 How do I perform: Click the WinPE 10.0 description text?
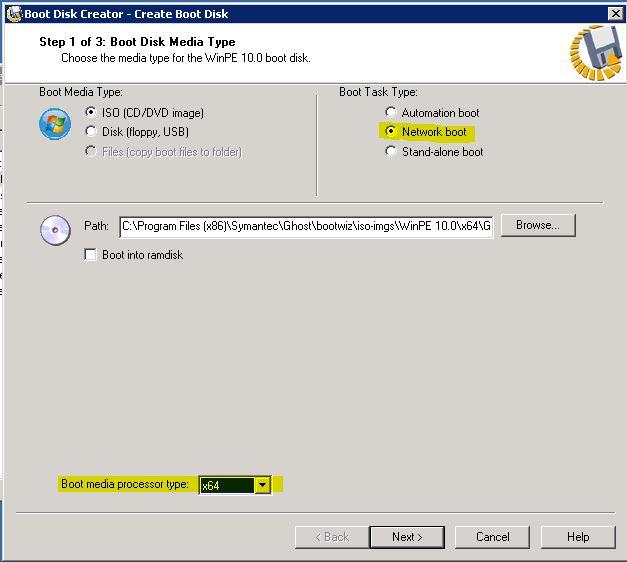coord(186,58)
